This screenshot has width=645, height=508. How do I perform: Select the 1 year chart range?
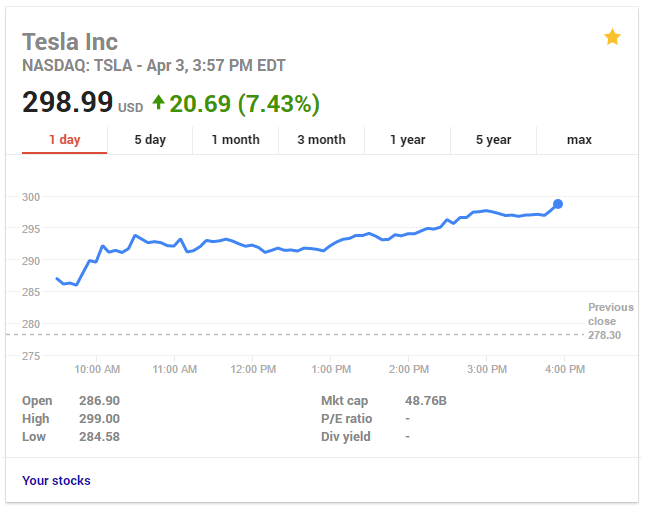pyautogui.click(x=408, y=140)
